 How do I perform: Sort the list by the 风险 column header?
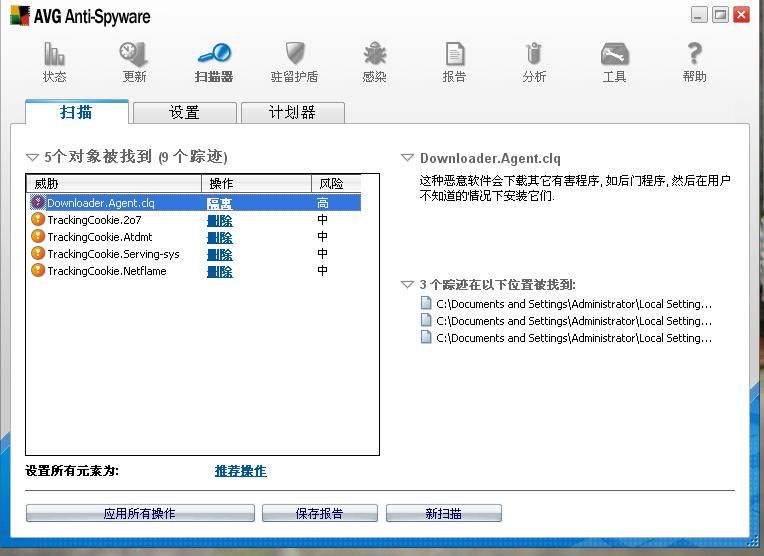click(337, 183)
